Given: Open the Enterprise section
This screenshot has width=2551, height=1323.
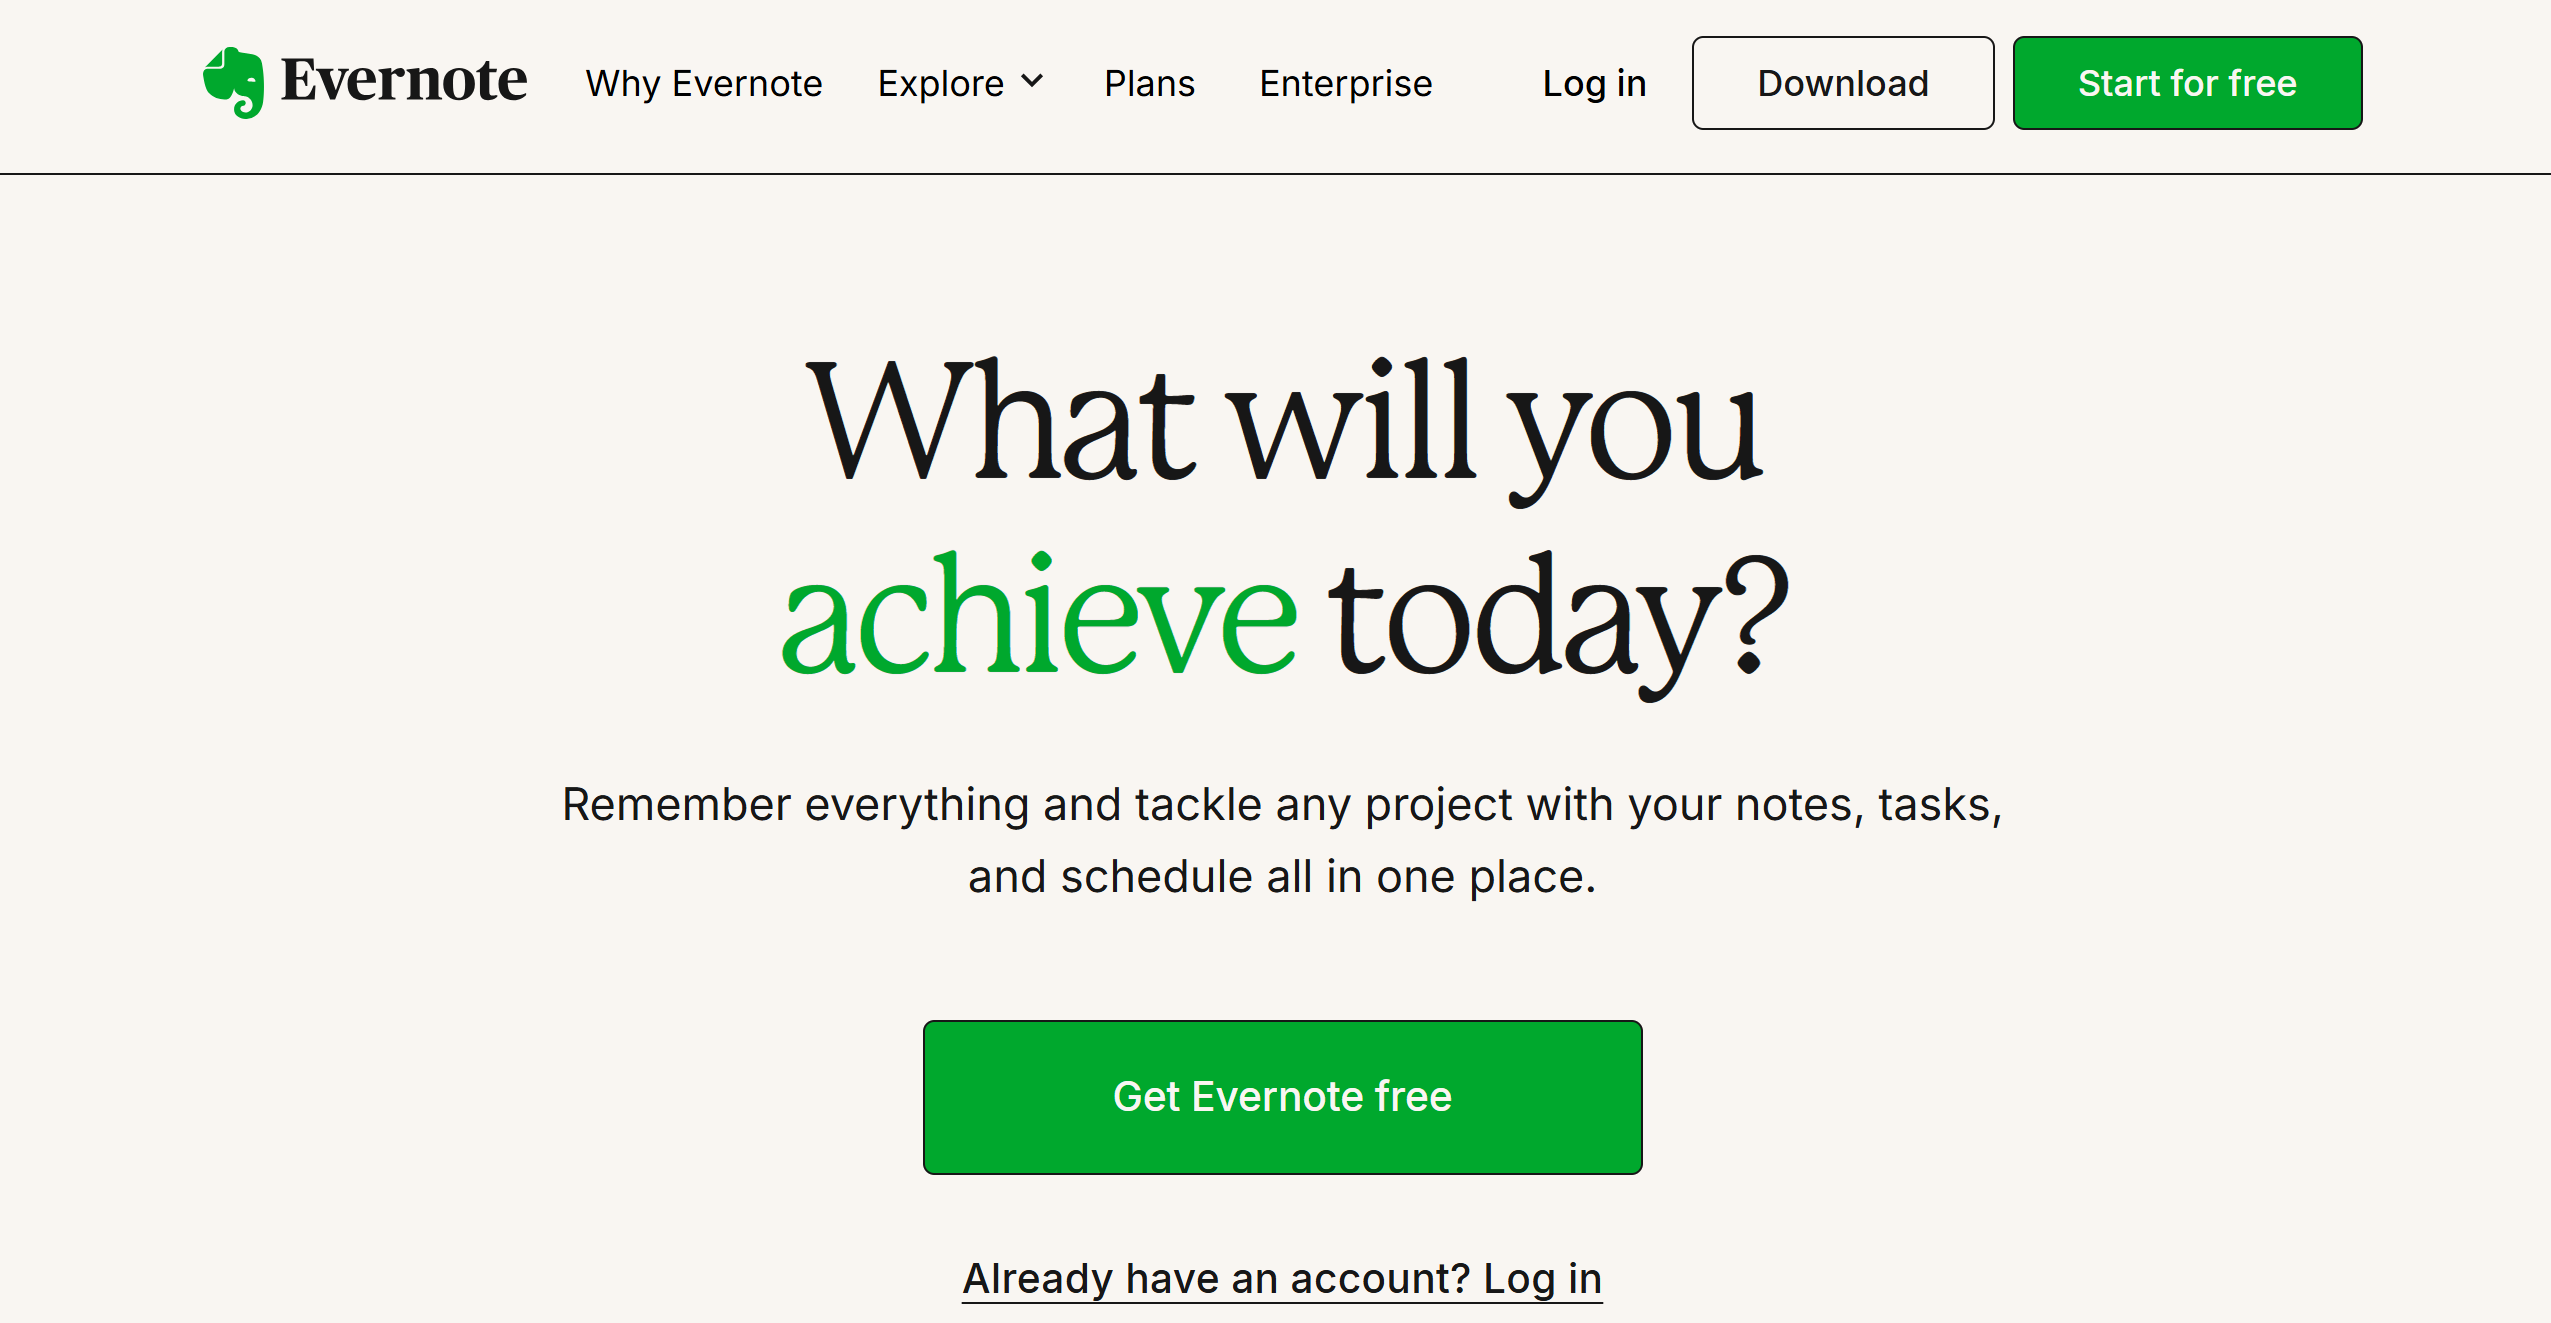Looking at the screenshot, I should pos(1345,83).
